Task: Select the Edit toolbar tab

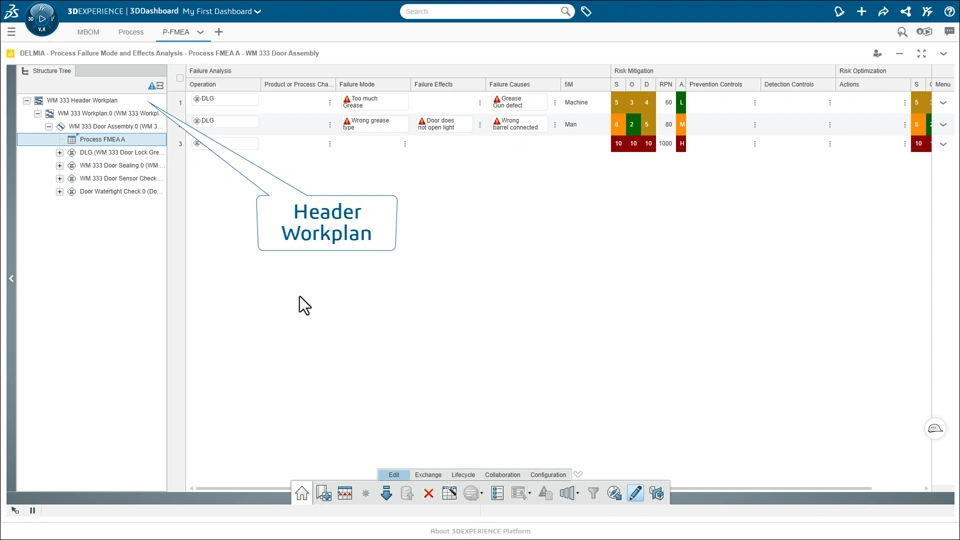Action: (x=394, y=474)
